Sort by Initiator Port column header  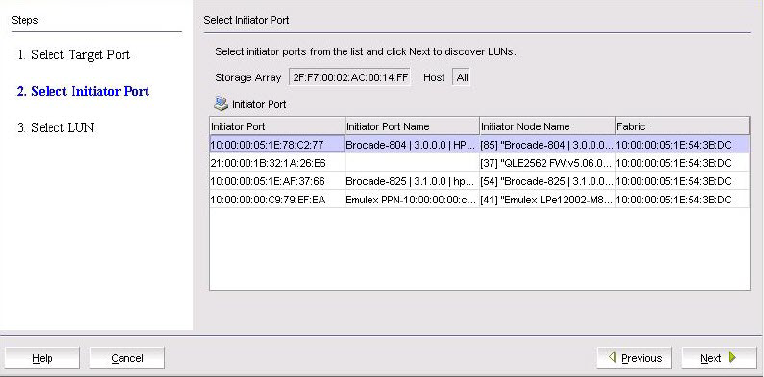tap(277, 127)
